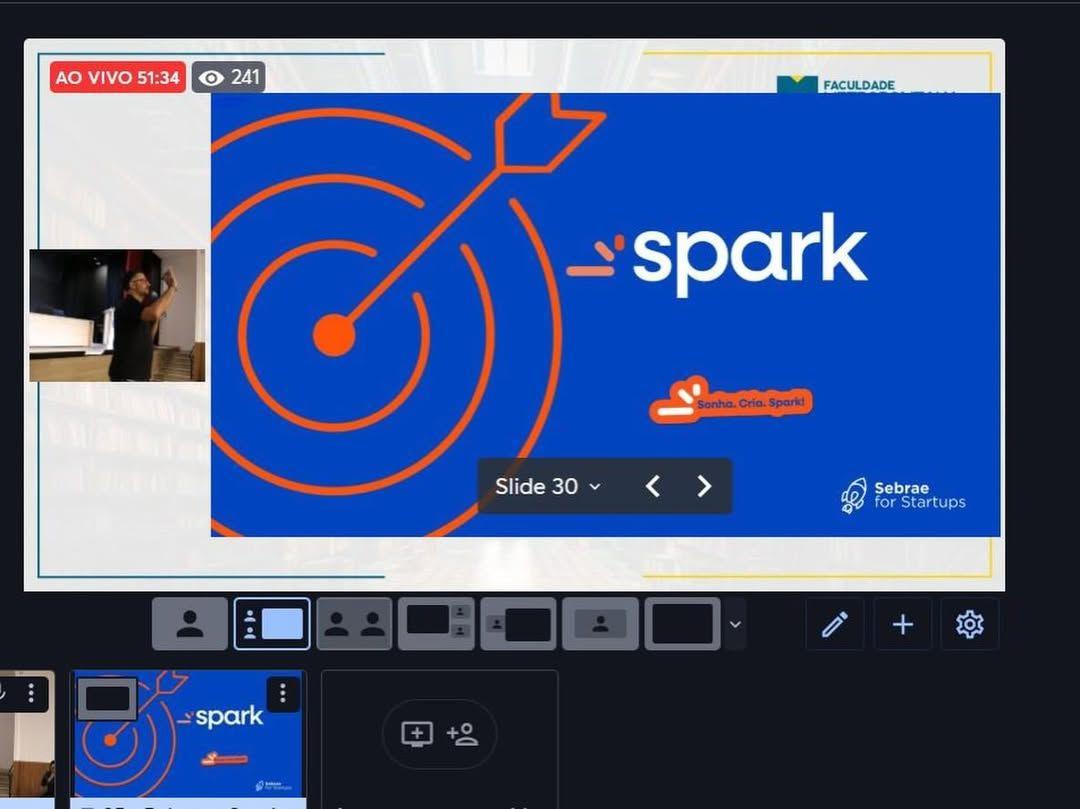The height and width of the screenshot is (809, 1080).
Task: Click the present or invite guest button
Action: click(439, 735)
